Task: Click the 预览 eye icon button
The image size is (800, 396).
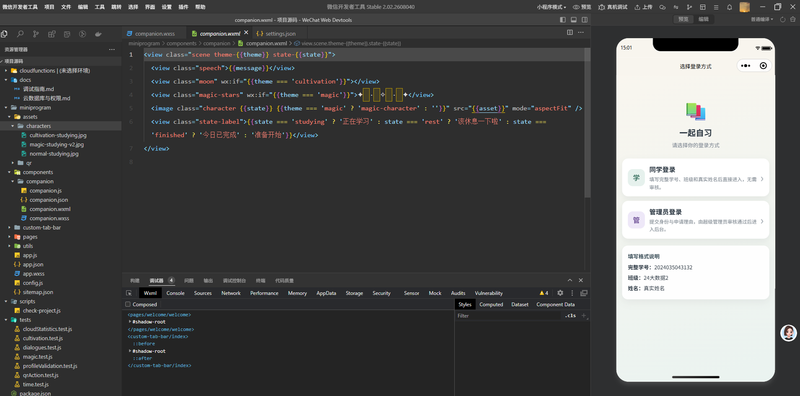Action: (x=577, y=7)
